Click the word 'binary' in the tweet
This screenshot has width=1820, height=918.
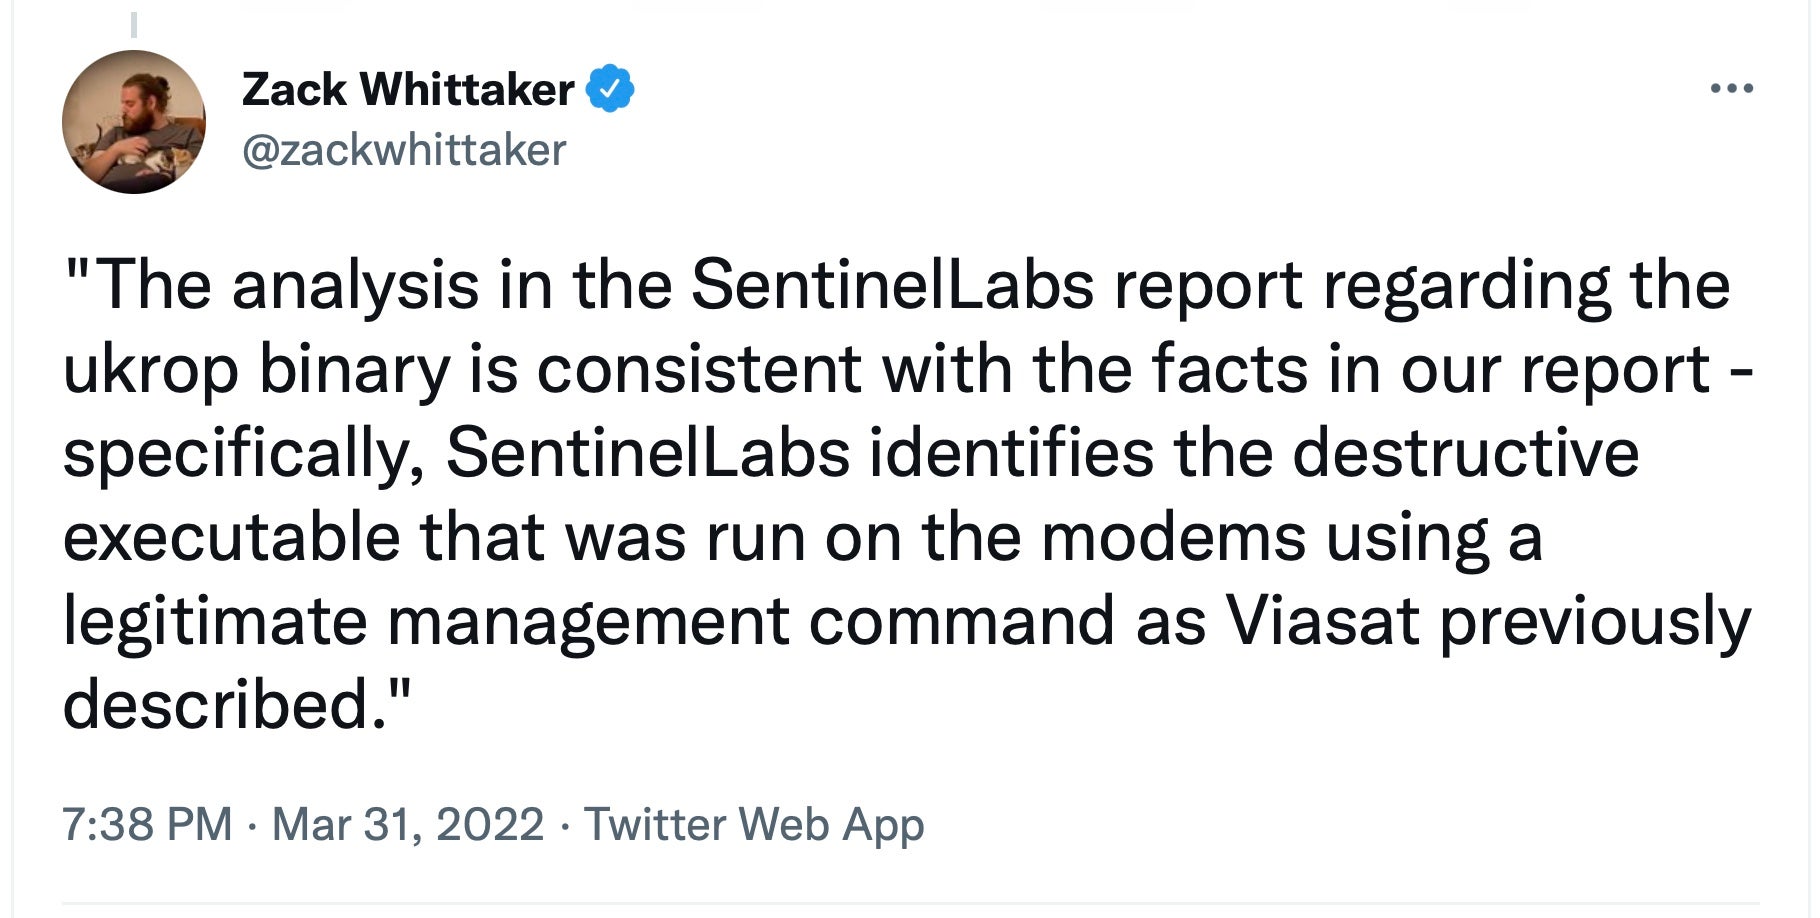point(355,370)
